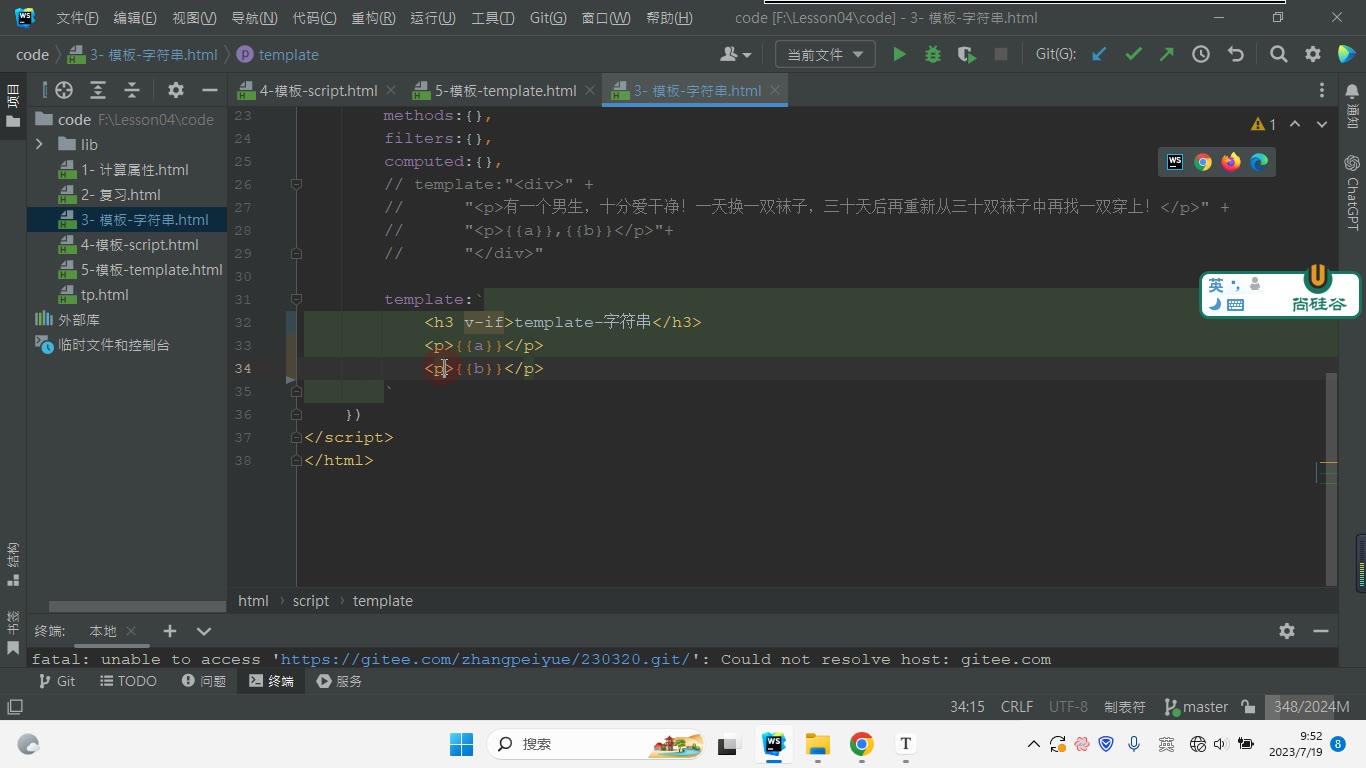Add a new terminal session tab
Image resolution: width=1366 pixels, height=768 pixels.
pyautogui.click(x=170, y=631)
